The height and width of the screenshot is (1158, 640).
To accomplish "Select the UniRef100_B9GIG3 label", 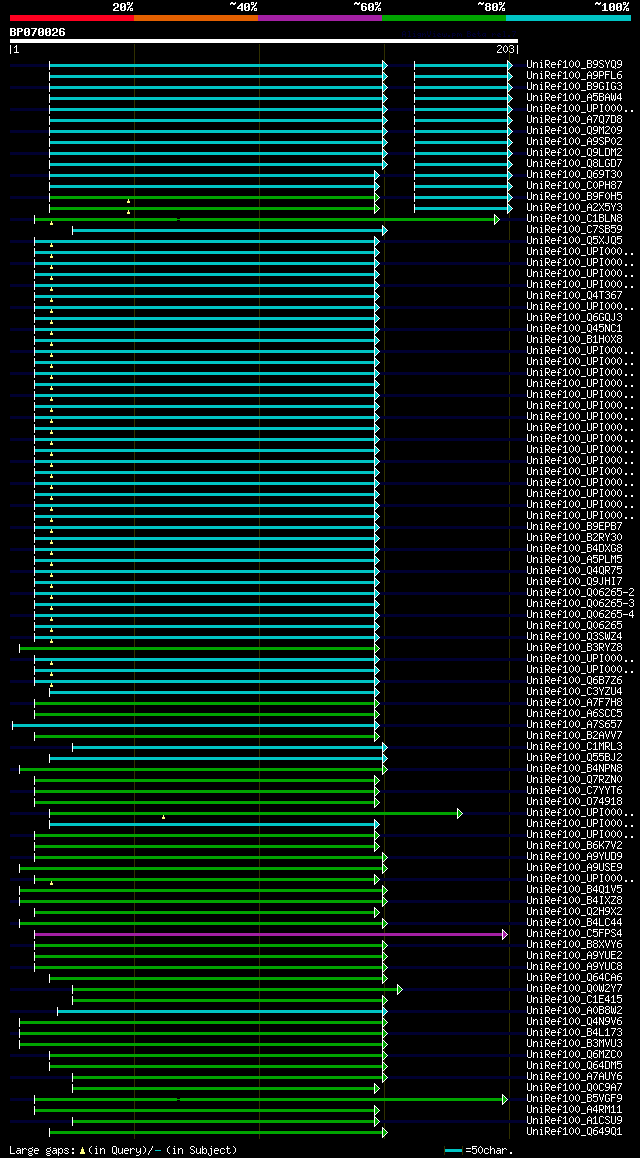I will coord(574,86).
